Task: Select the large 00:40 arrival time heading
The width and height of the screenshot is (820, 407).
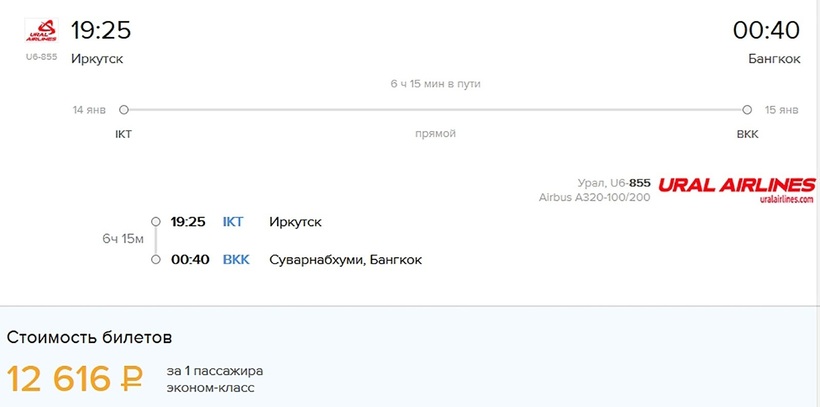Action: (x=766, y=31)
